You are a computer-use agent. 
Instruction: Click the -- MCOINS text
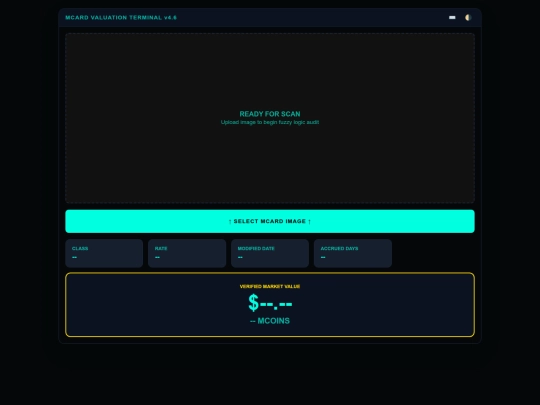pyautogui.click(x=270, y=321)
